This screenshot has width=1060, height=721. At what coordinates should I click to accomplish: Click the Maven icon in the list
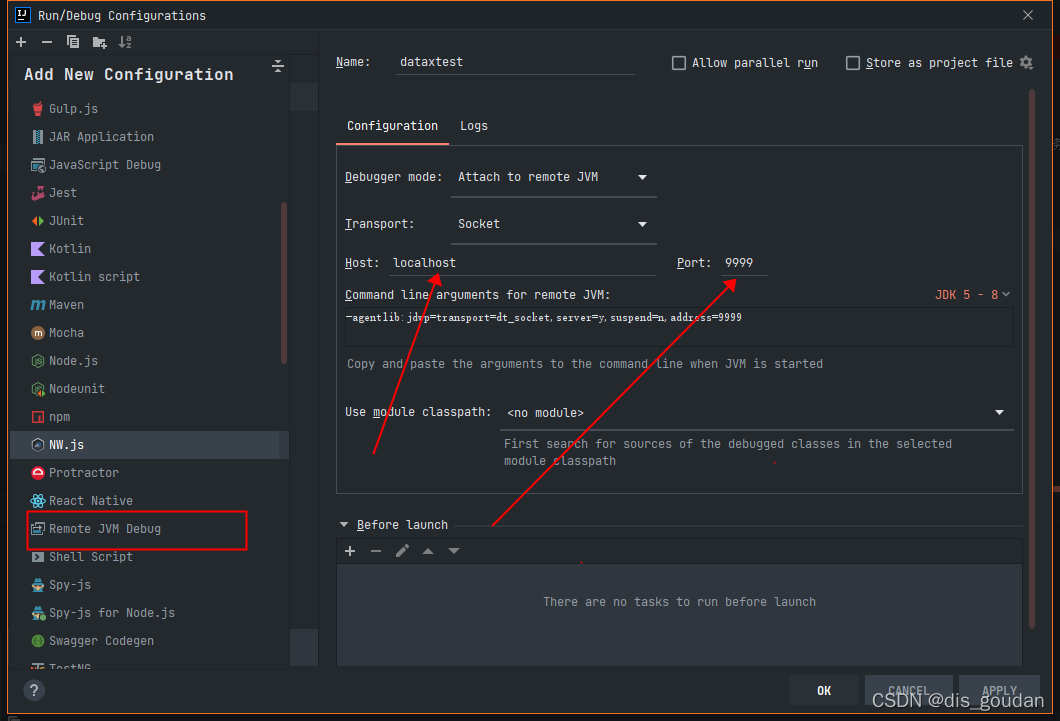(x=38, y=305)
